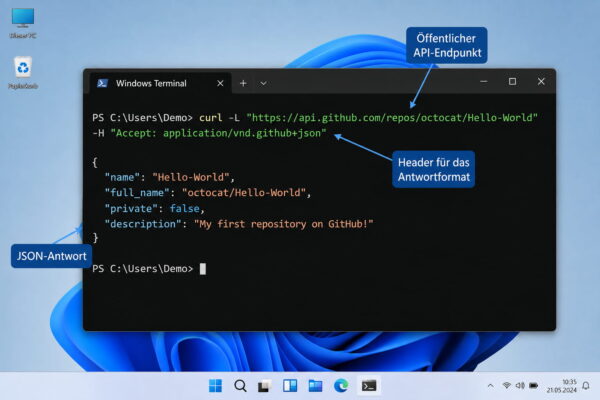Maximize the Windows Terminal window
The height and width of the screenshot is (400, 600).
pos(512,82)
